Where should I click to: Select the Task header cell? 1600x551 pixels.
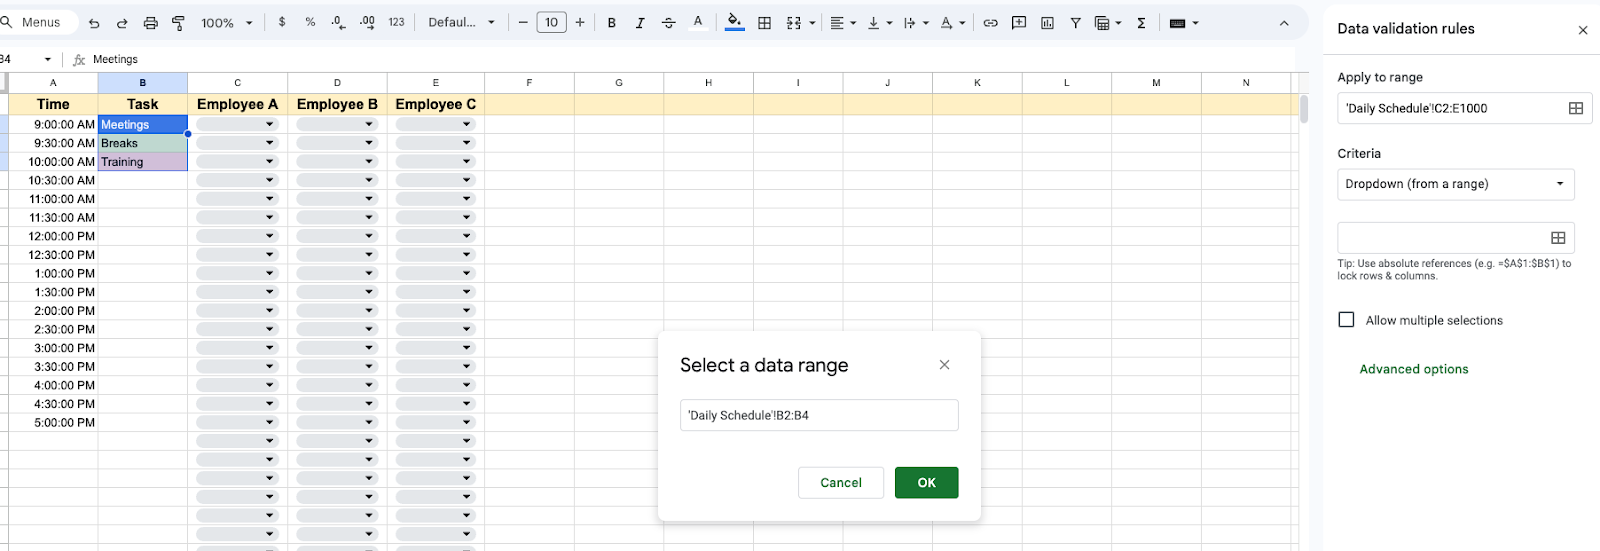tap(143, 104)
